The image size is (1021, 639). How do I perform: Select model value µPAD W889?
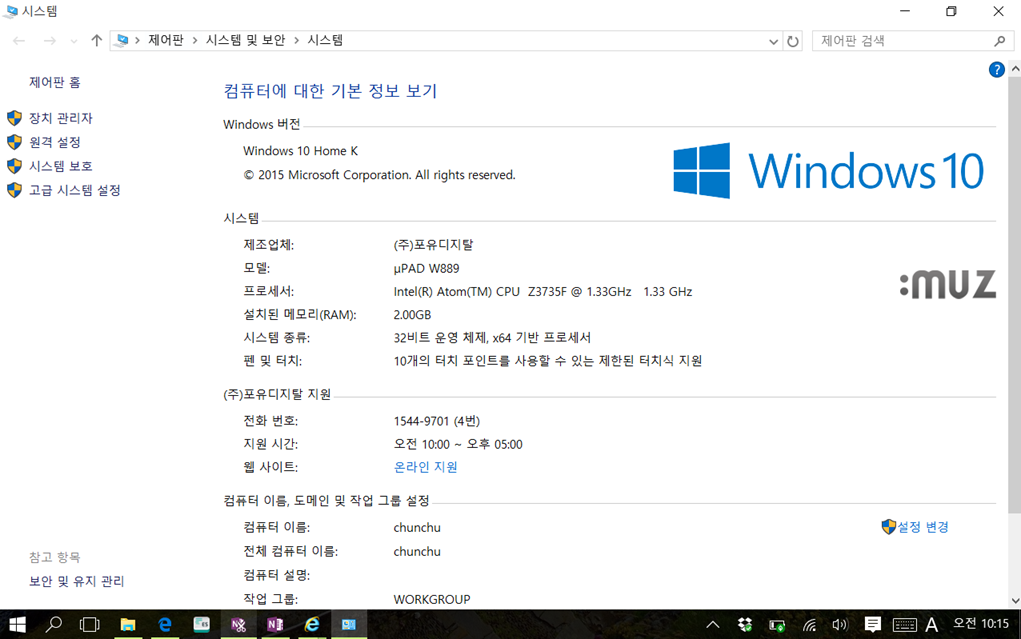click(x=426, y=268)
